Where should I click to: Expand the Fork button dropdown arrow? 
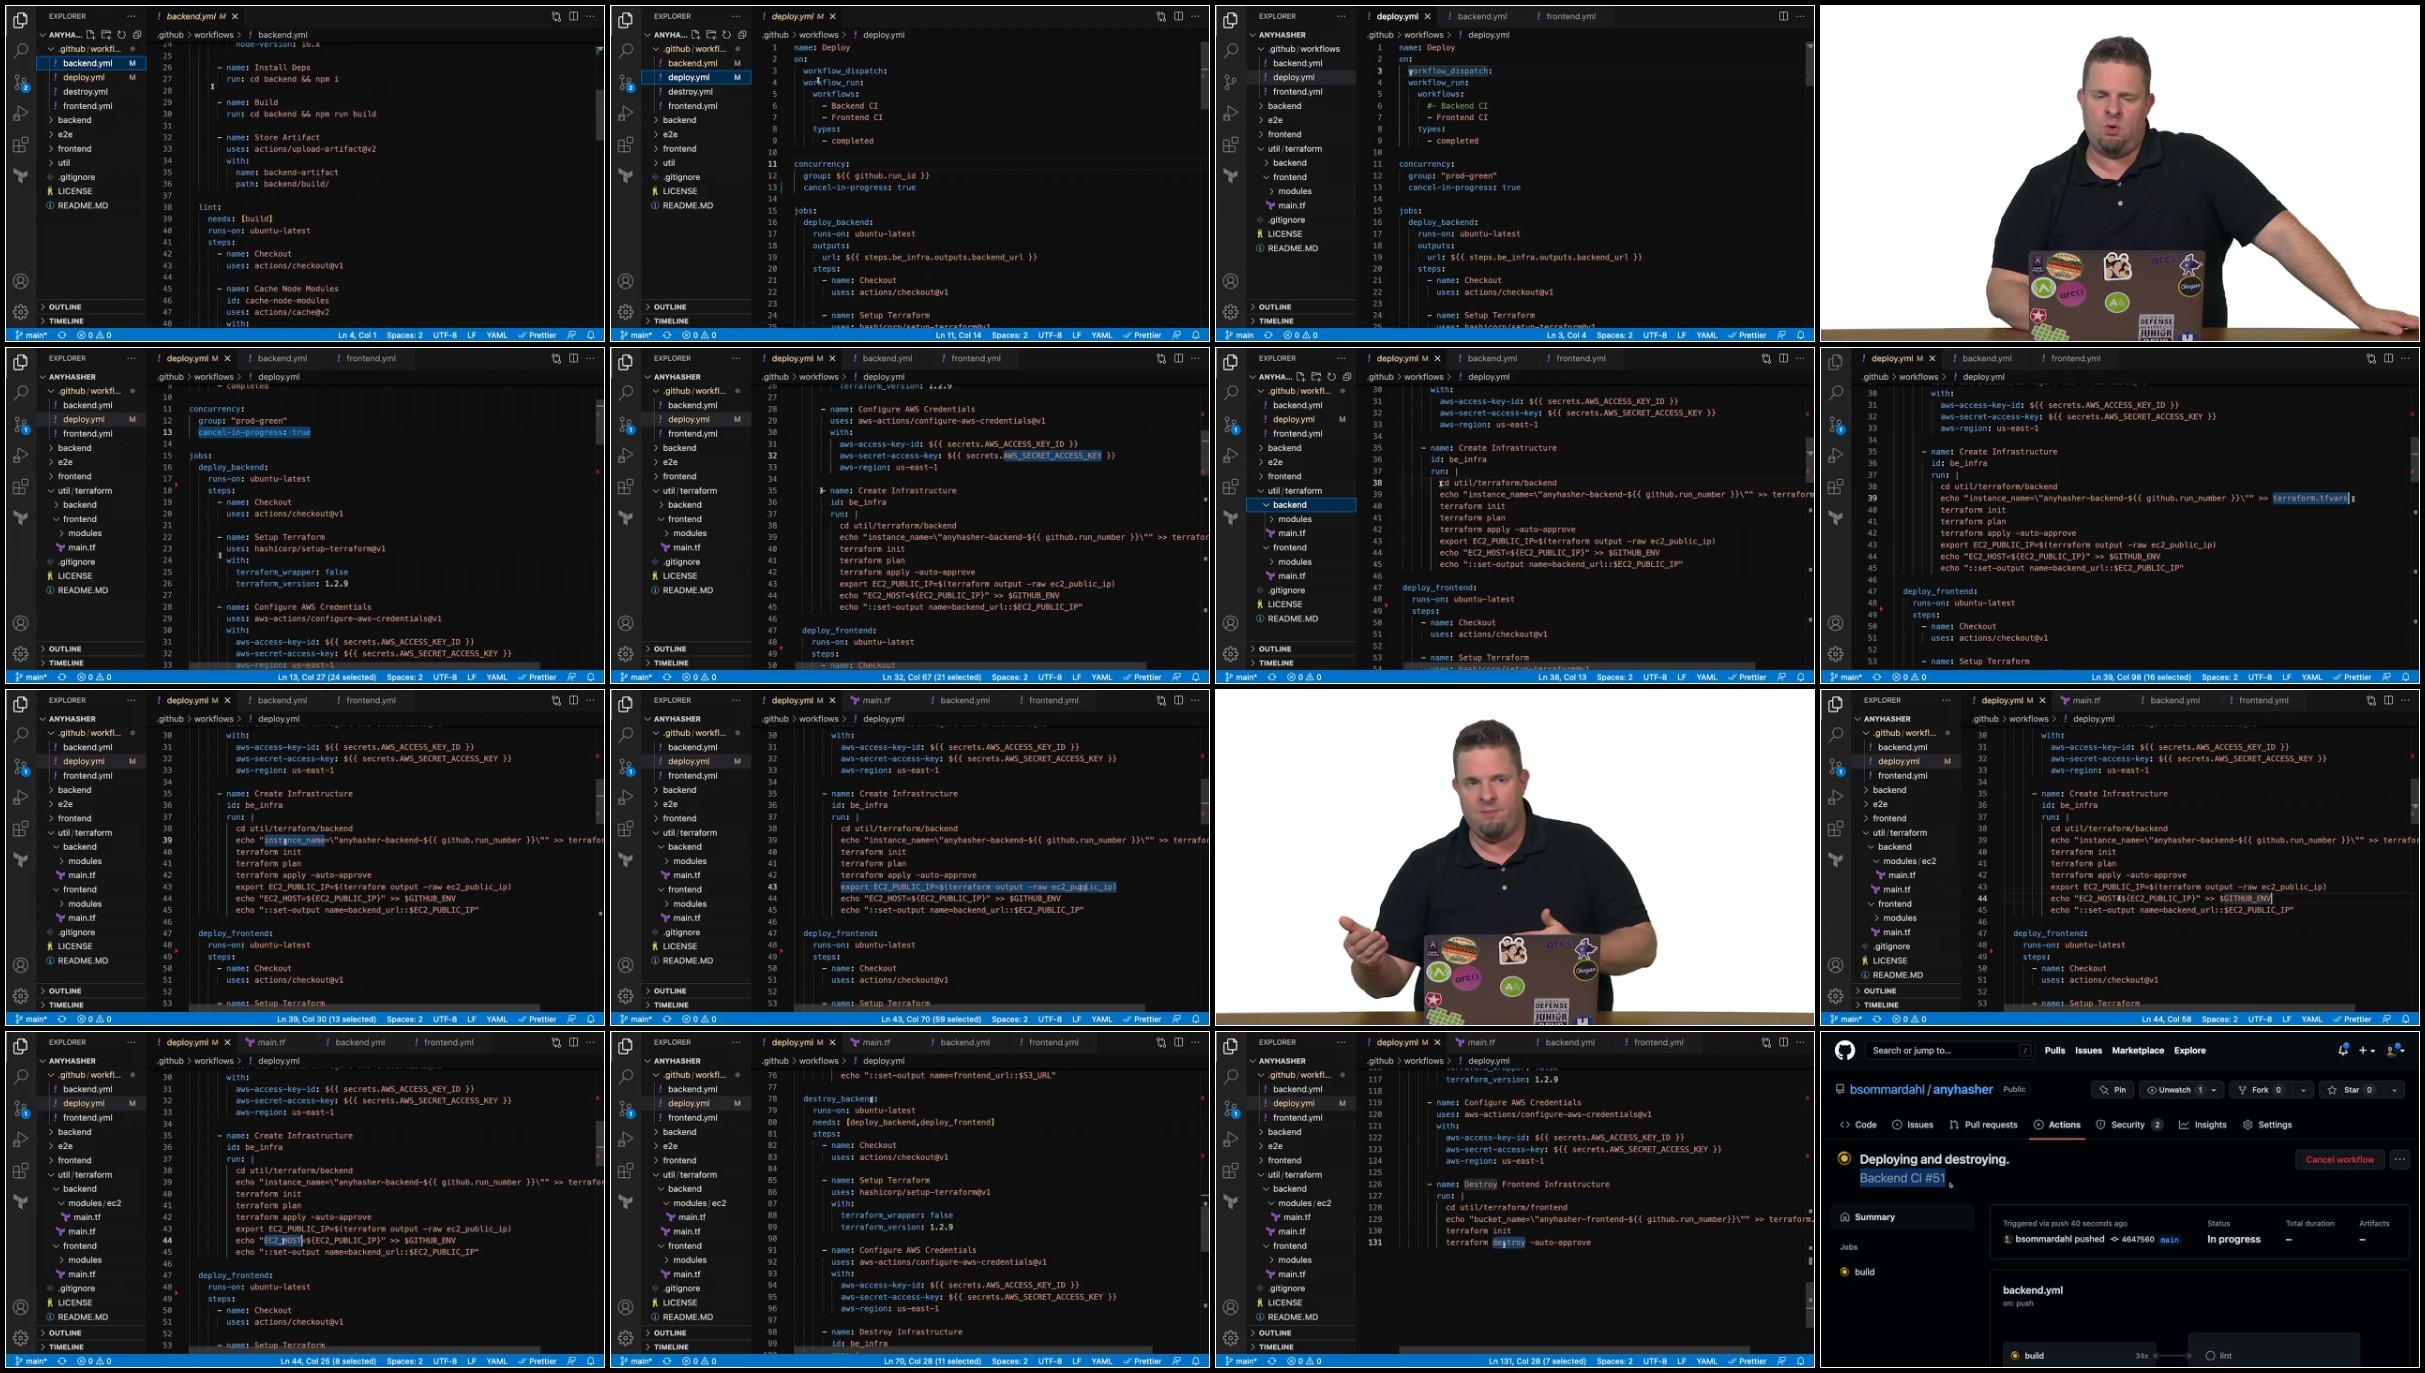click(2303, 1090)
